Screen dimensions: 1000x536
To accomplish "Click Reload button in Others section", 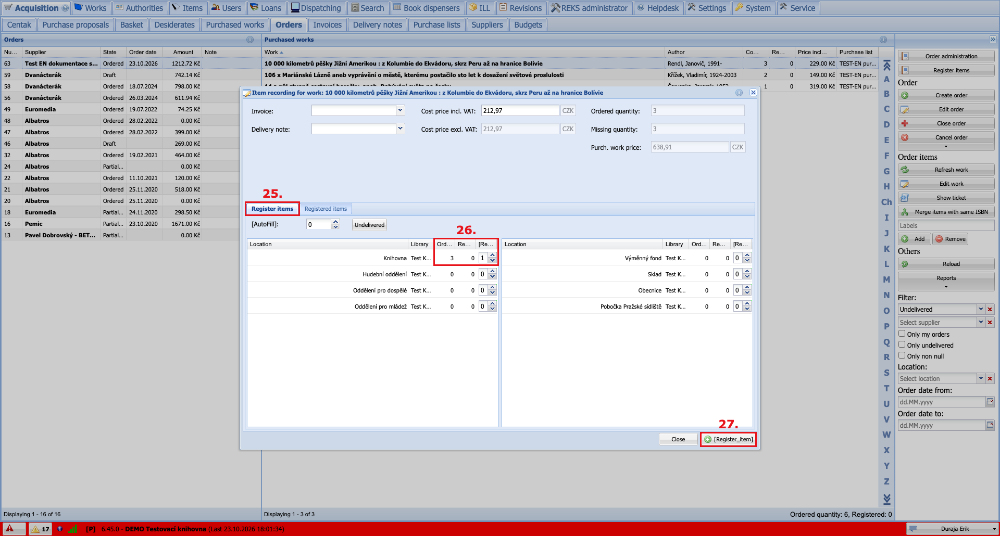I will point(946,264).
